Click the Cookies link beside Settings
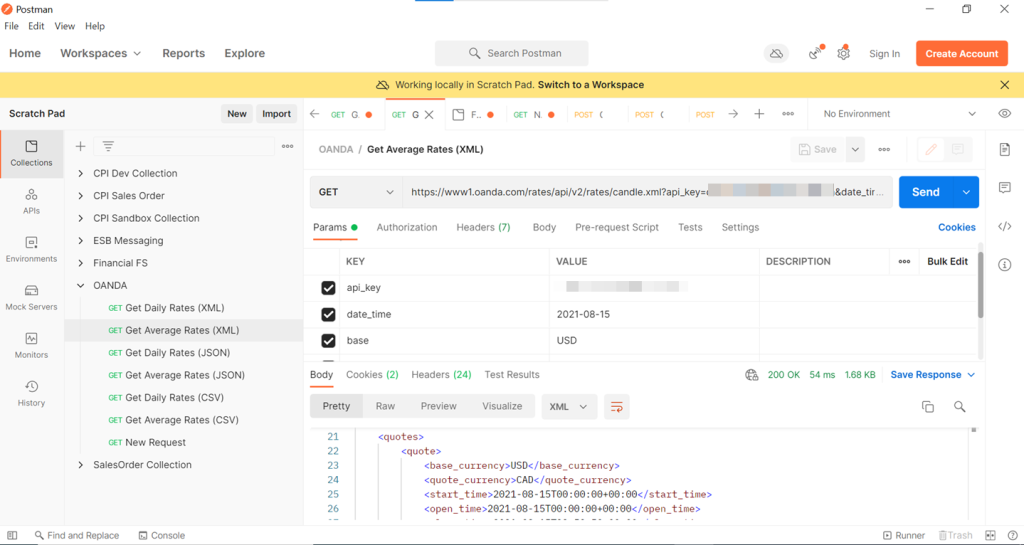This screenshot has height=545, width=1024. (x=957, y=227)
